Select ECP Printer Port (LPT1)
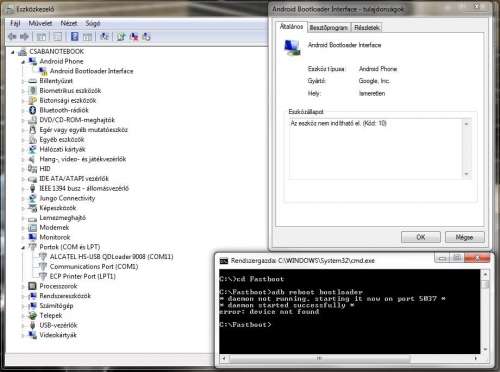Viewport: 500px width, 372px height. (x=82, y=276)
